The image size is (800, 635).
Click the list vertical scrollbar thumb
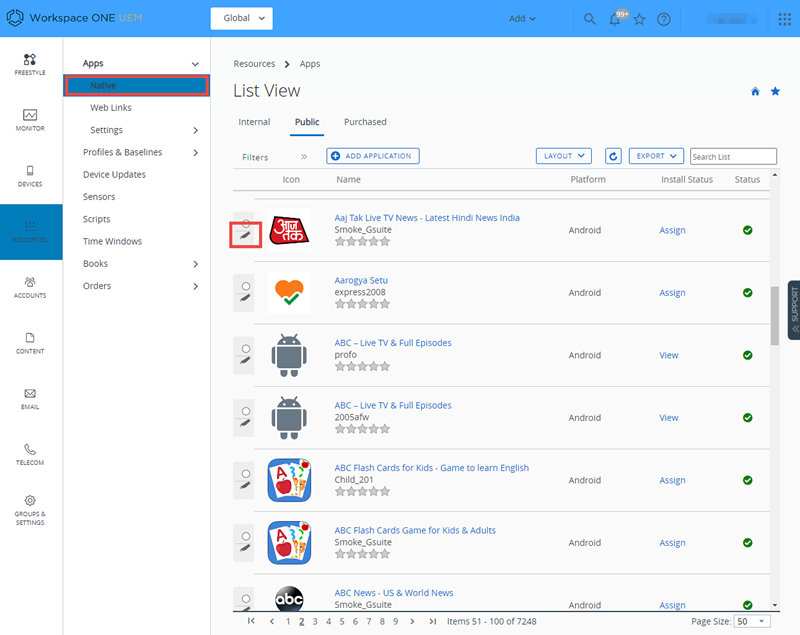click(774, 316)
